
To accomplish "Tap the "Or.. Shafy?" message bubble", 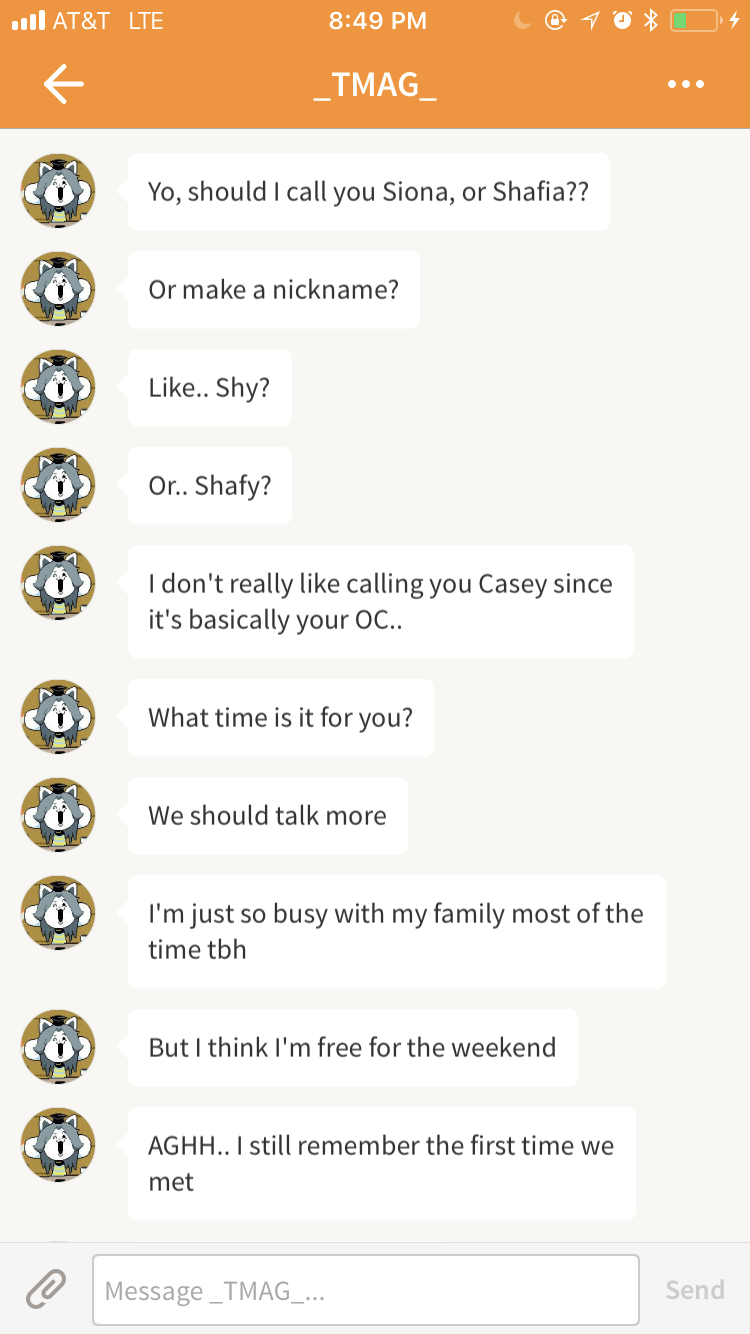I will click(x=209, y=486).
